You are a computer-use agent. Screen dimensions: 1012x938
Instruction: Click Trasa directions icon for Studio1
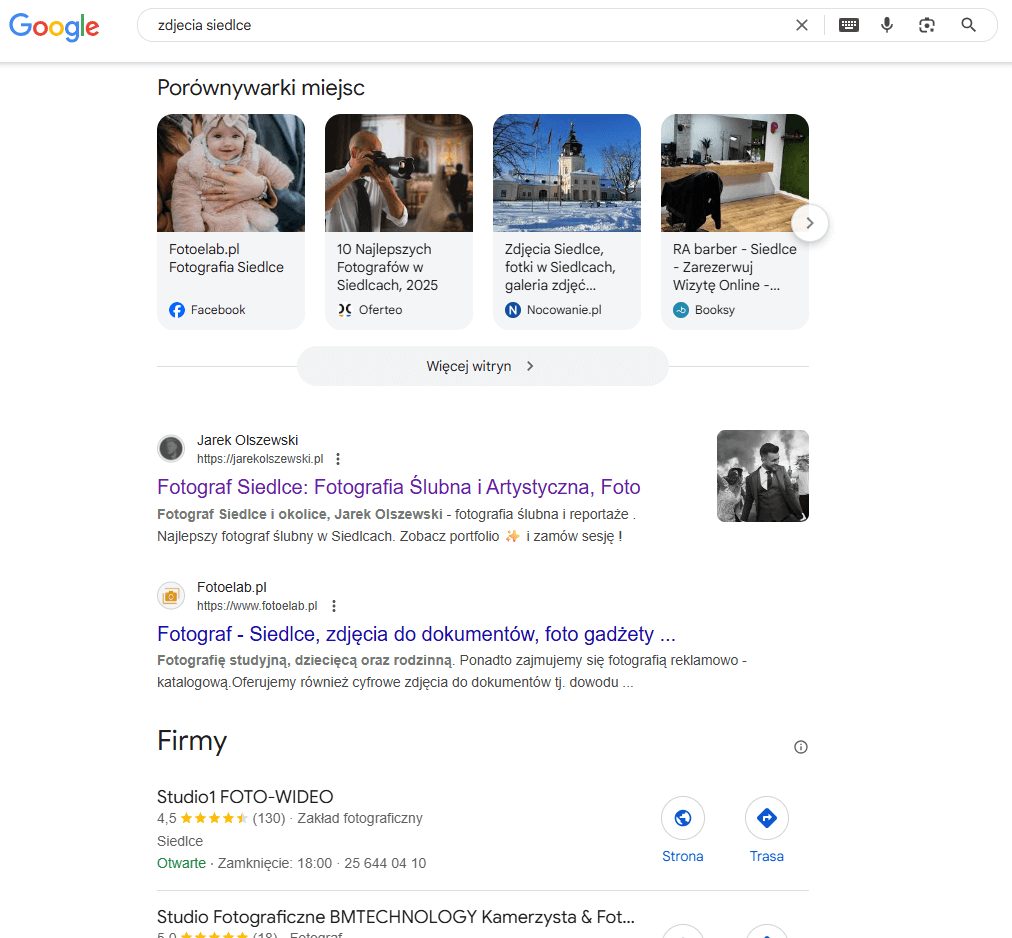pyautogui.click(x=767, y=818)
